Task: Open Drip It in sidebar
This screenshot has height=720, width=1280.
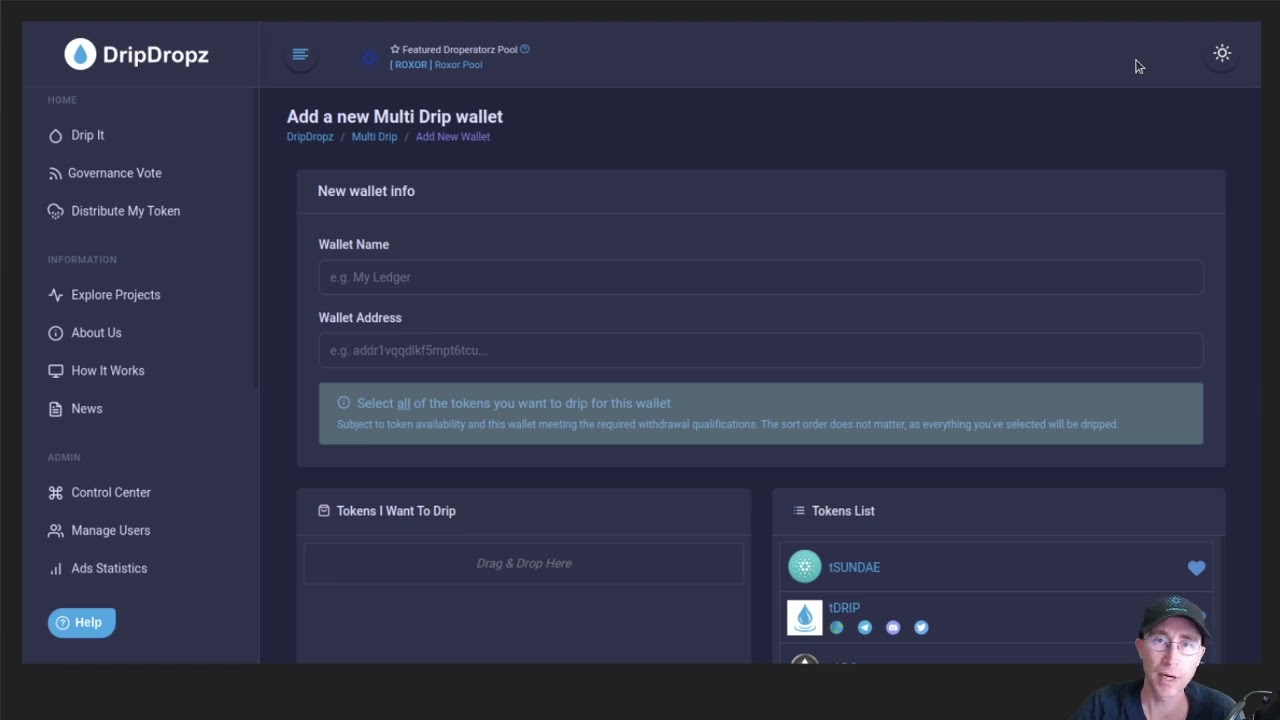Action: coord(87,135)
